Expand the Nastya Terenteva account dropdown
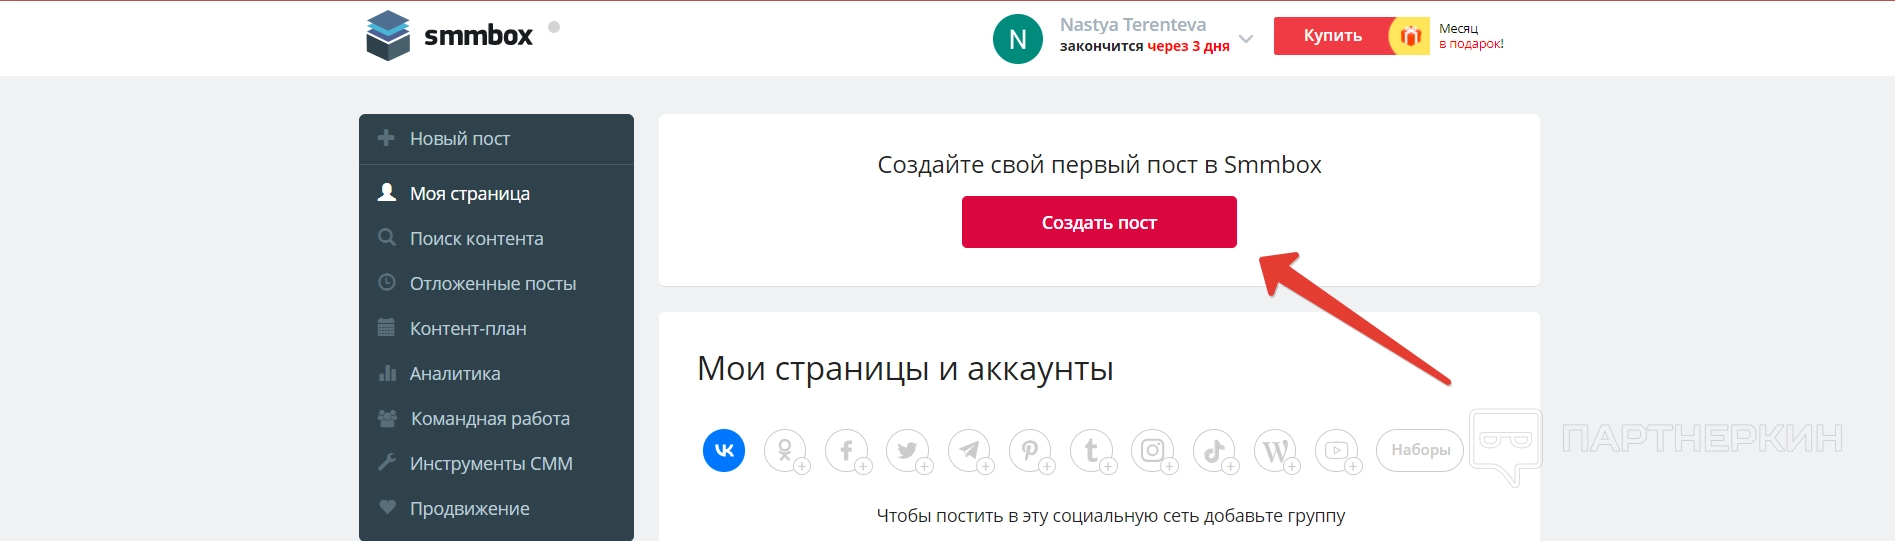Screen dimensions: 1895x541 1246,39
